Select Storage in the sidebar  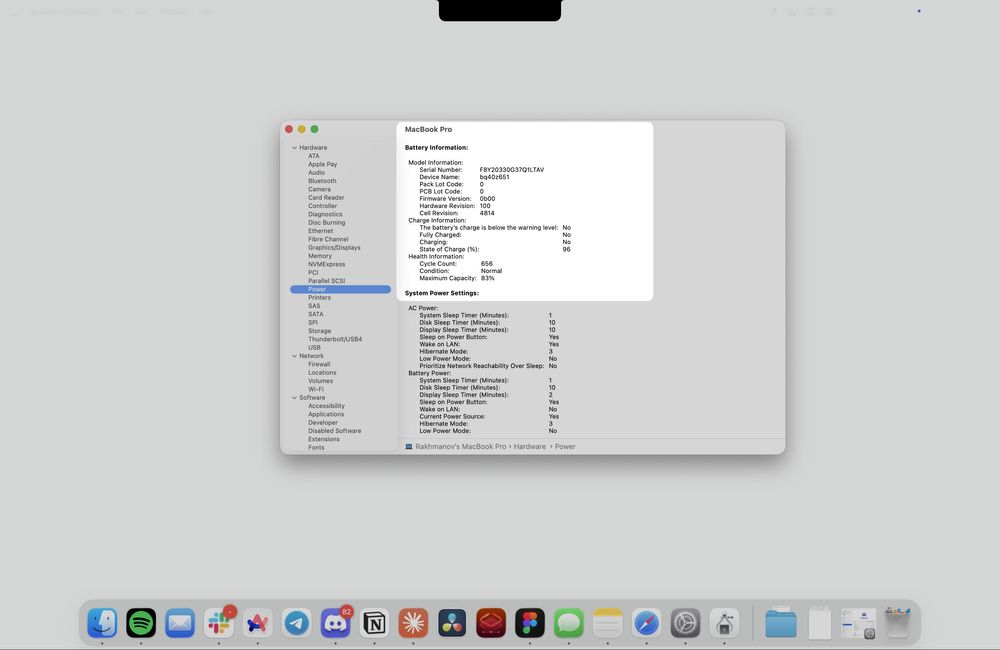coord(320,330)
